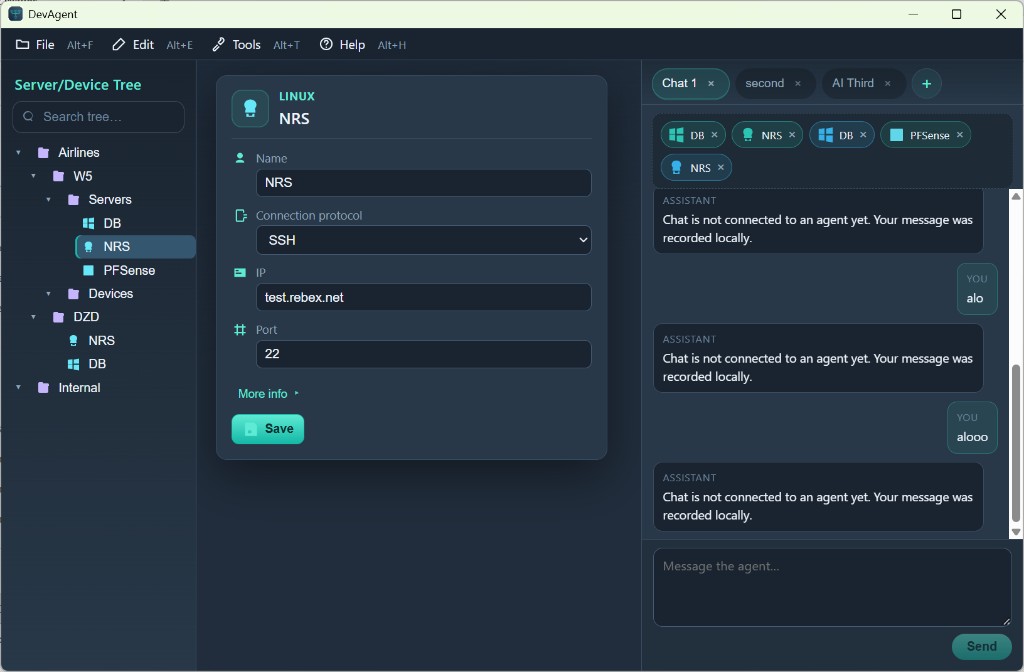Close the AI Third chat tab
1024x672 pixels.
click(888, 84)
